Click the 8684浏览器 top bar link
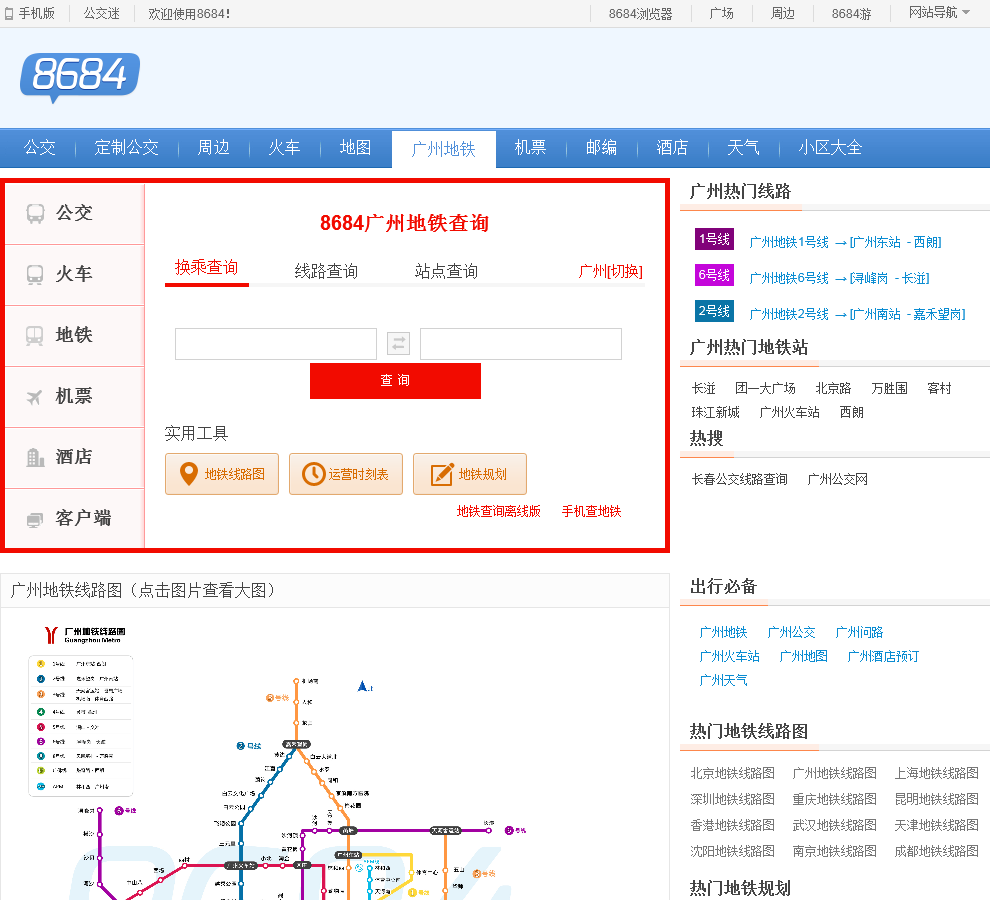990x900 pixels. pos(640,13)
